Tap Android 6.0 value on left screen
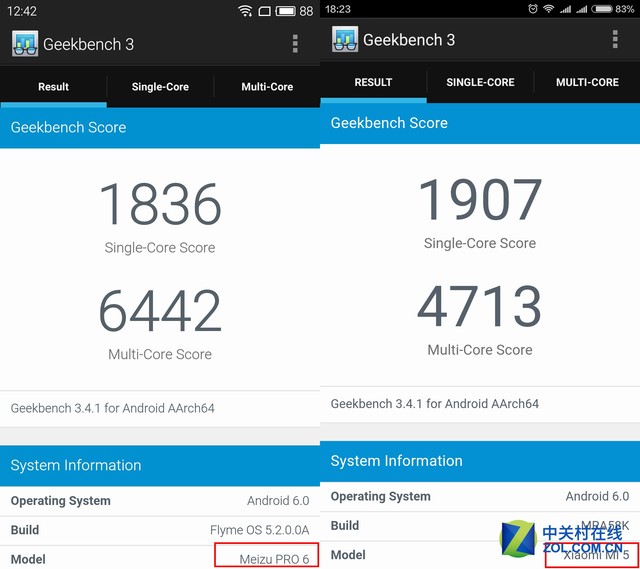640x569 pixels. tap(278, 501)
